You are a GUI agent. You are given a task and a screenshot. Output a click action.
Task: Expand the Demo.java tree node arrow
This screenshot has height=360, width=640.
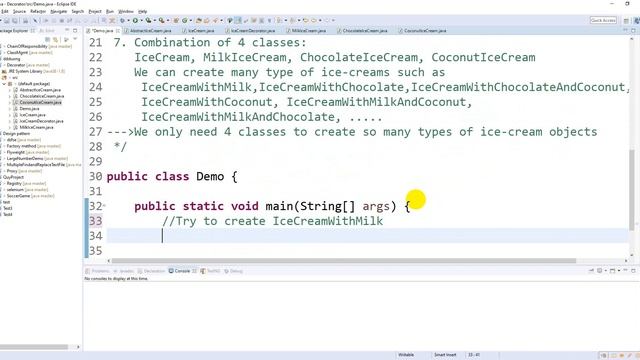click(10, 109)
